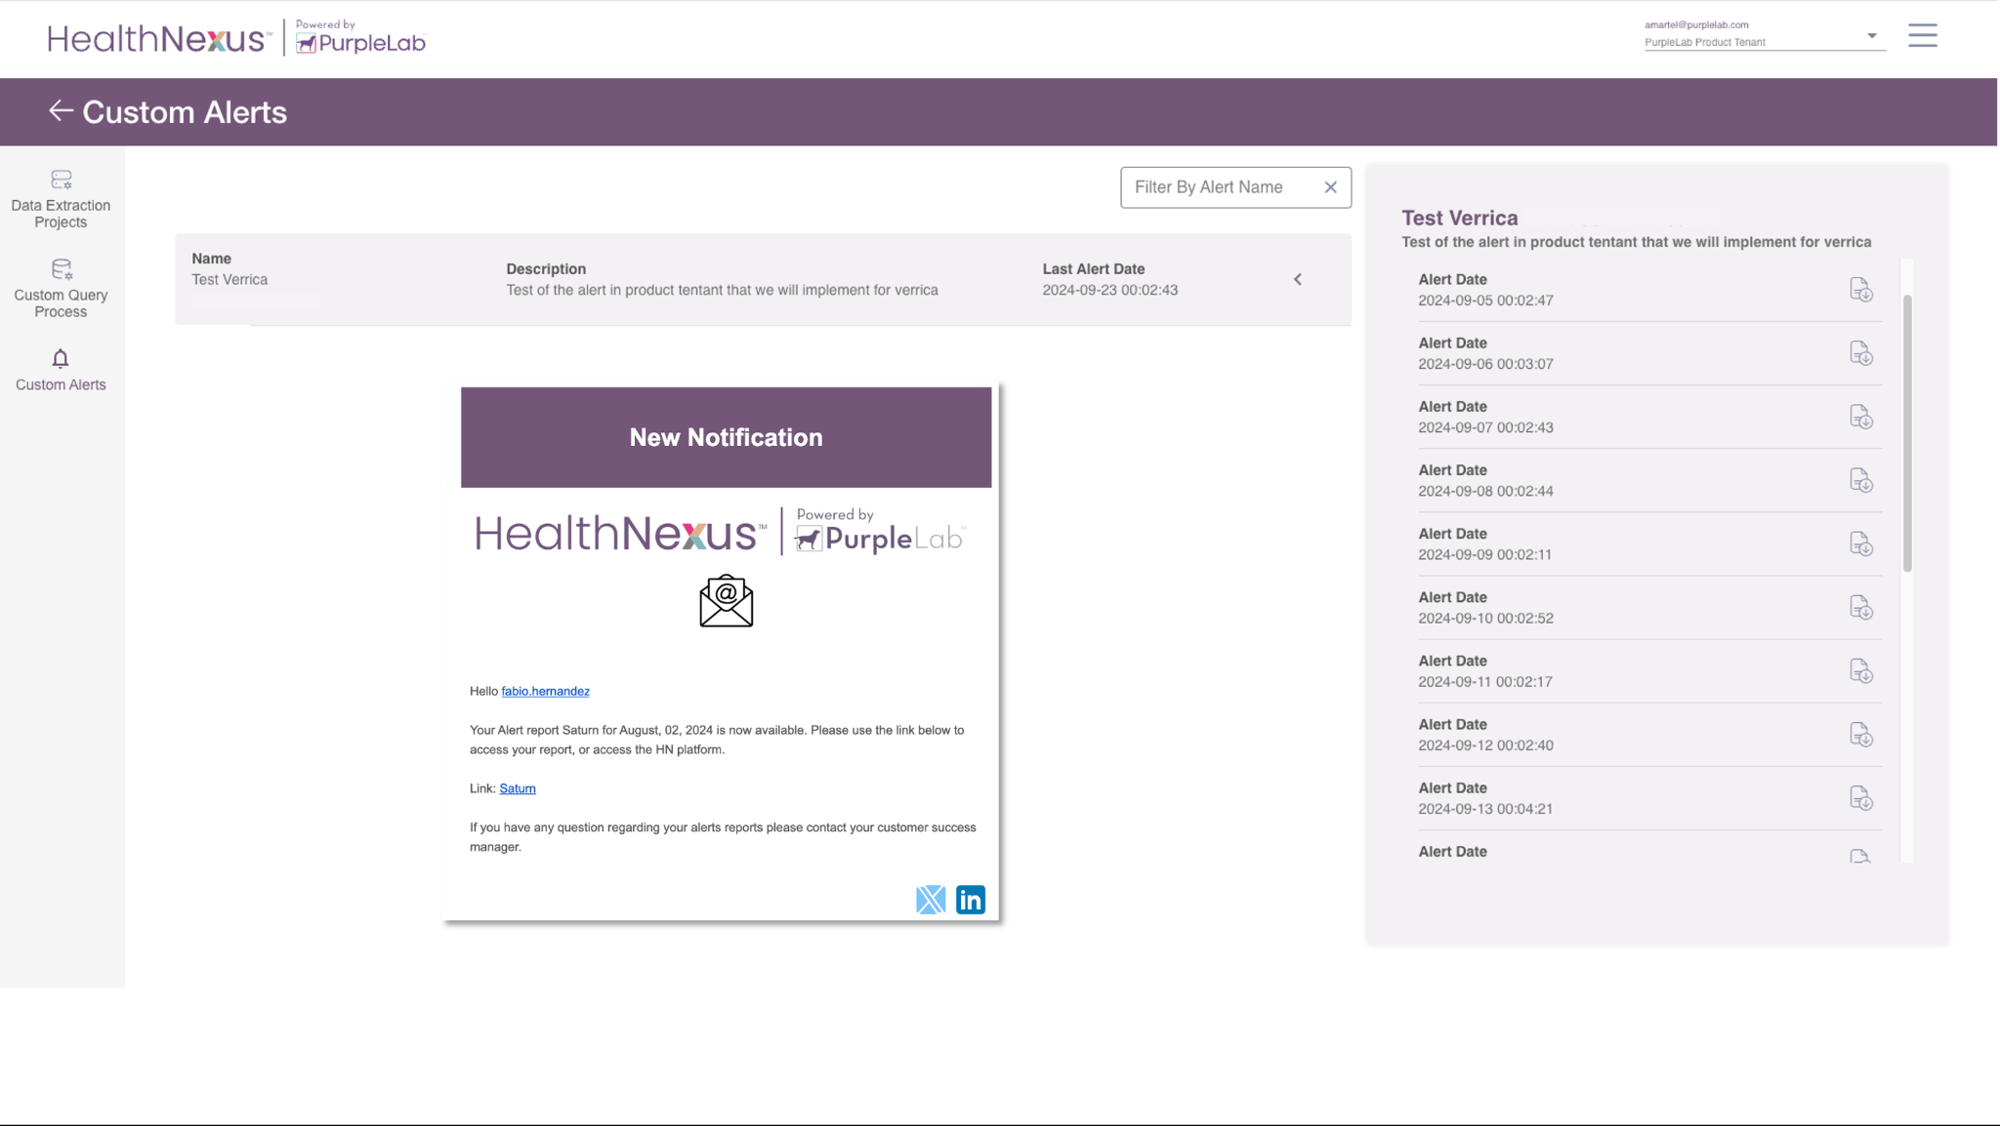The height and width of the screenshot is (1126, 2000).
Task: Open Custom Query Process in the sidebar
Action: (x=60, y=289)
